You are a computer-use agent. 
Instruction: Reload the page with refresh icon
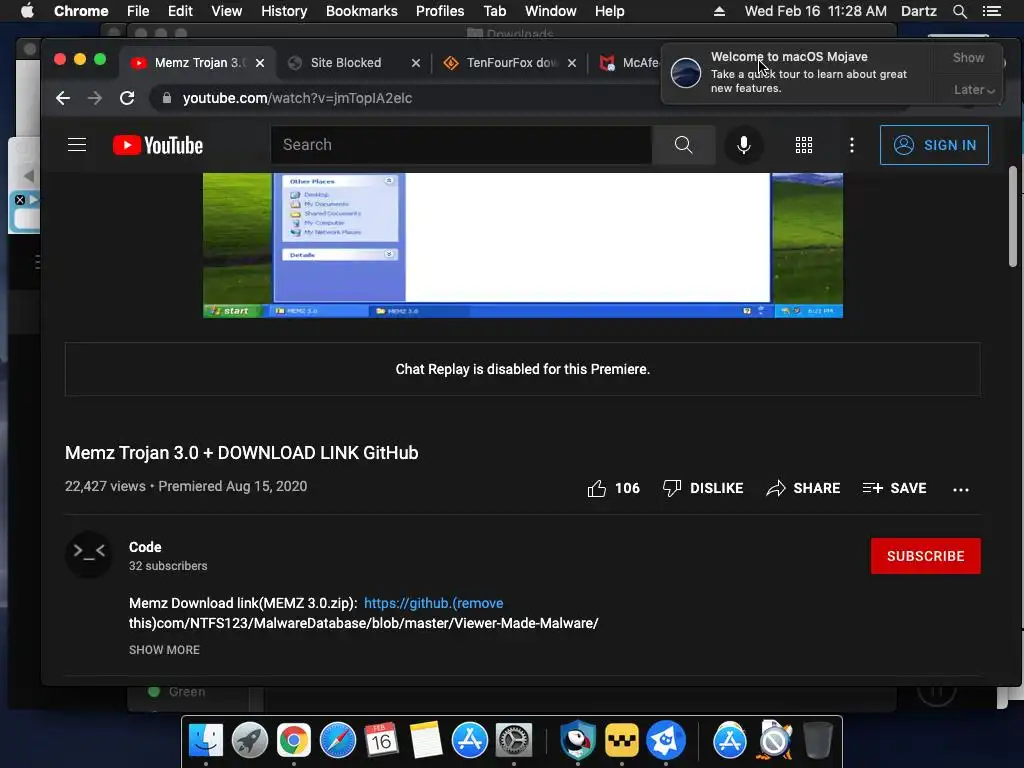[127, 98]
